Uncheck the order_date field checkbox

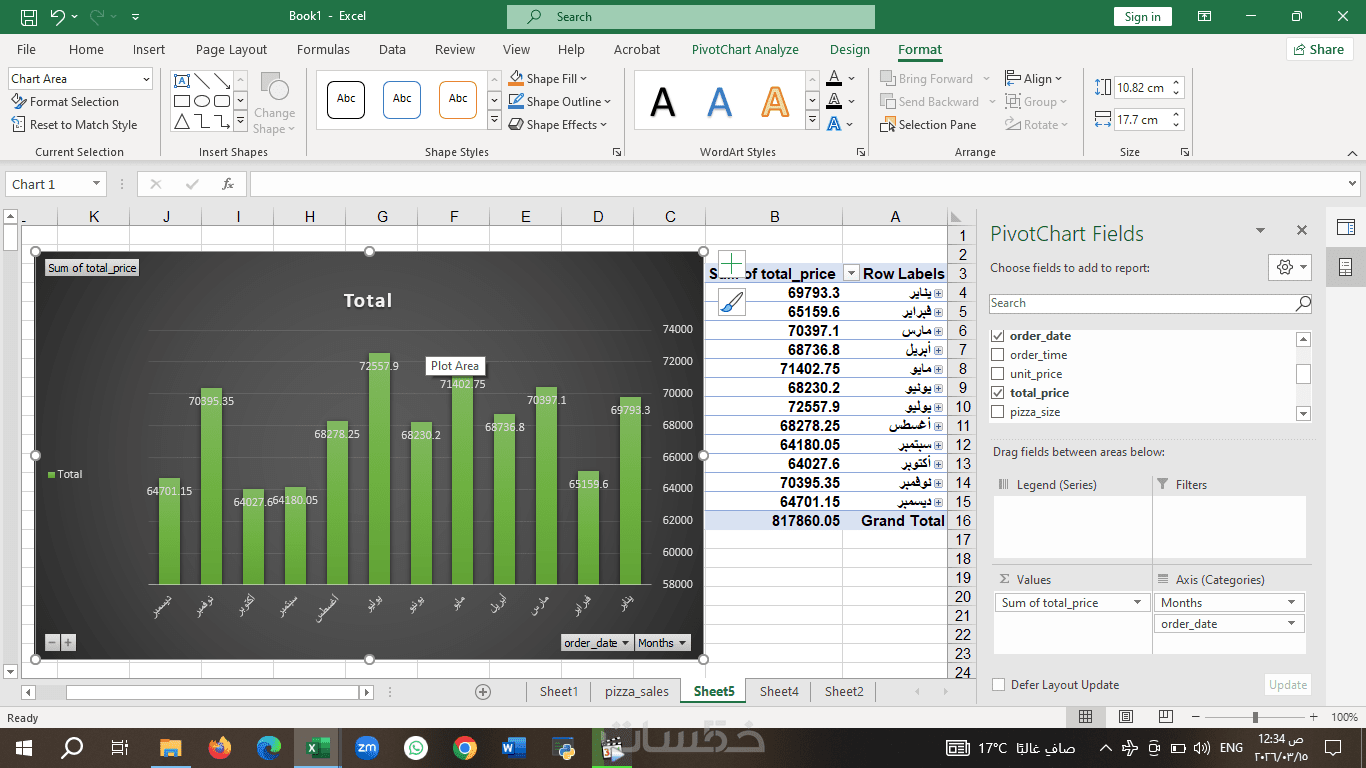coord(997,336)
